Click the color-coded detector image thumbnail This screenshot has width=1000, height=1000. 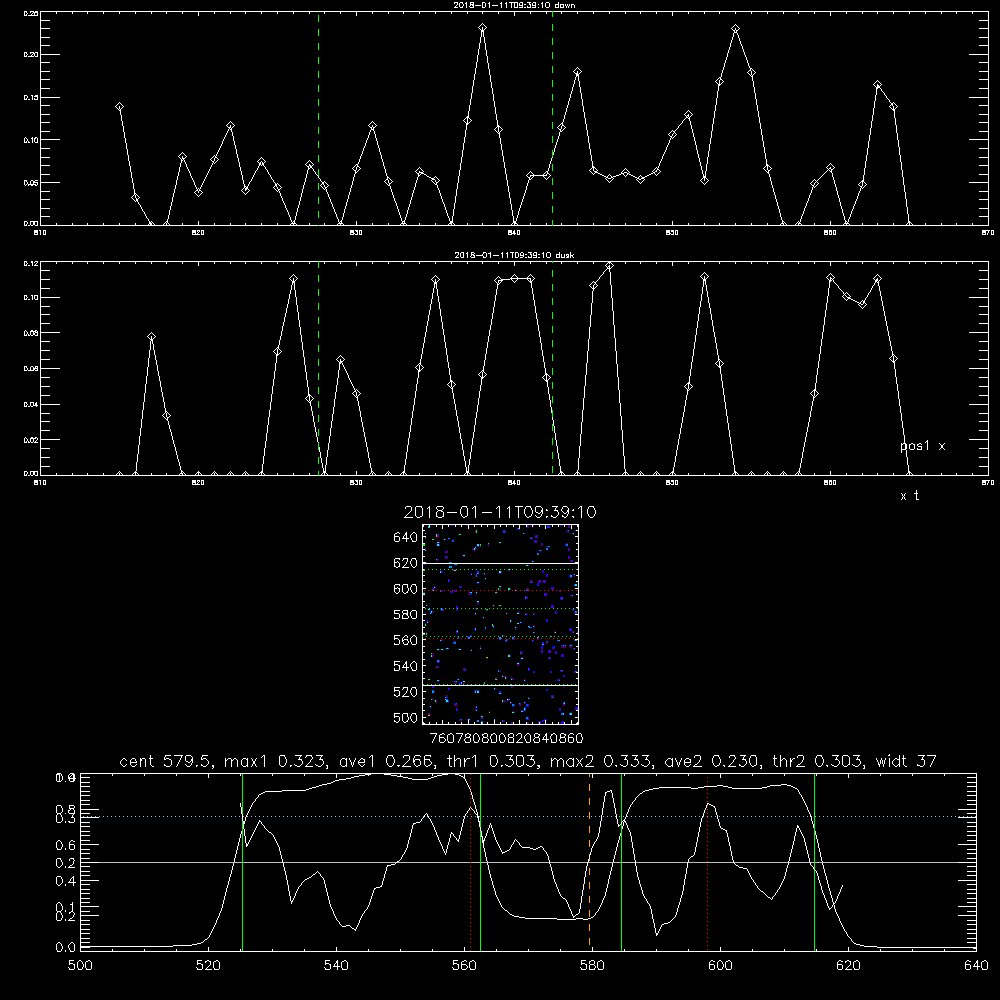pyautogui.click(x=501, y=624)
